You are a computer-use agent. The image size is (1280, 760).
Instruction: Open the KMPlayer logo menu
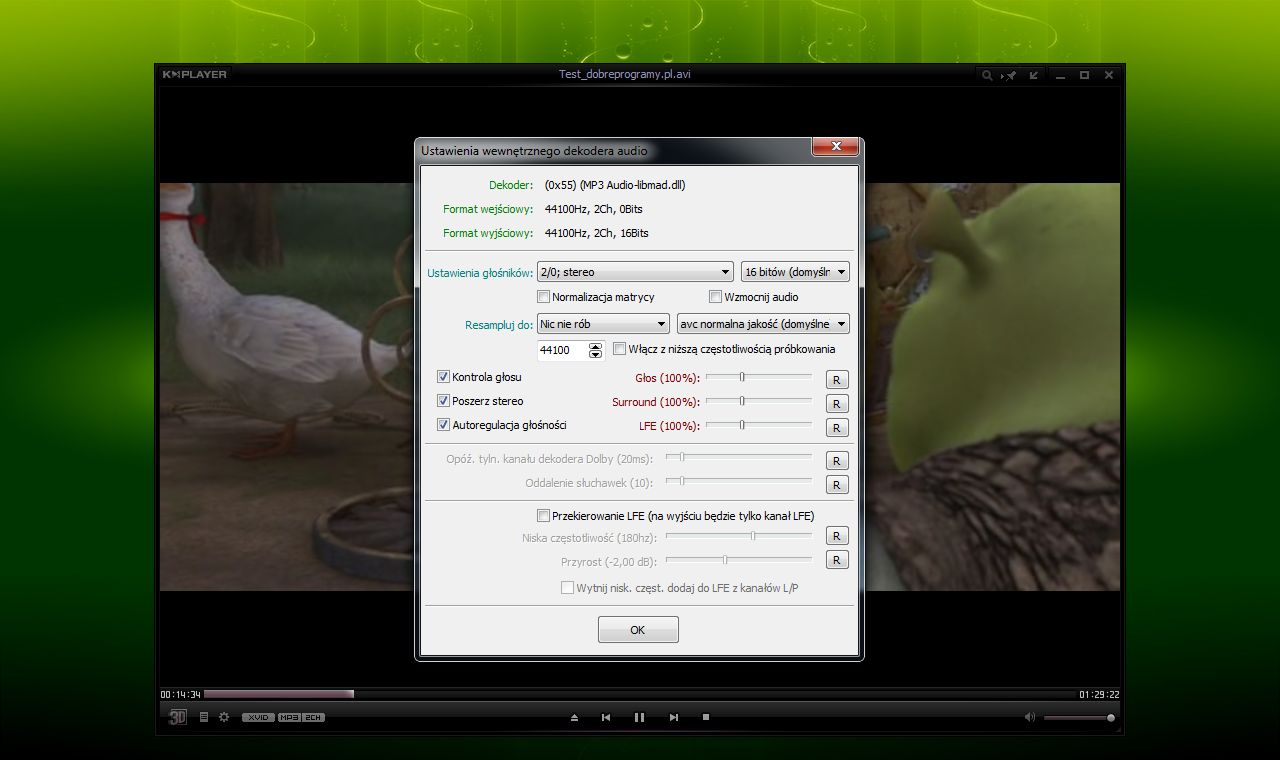coord(195,74)
